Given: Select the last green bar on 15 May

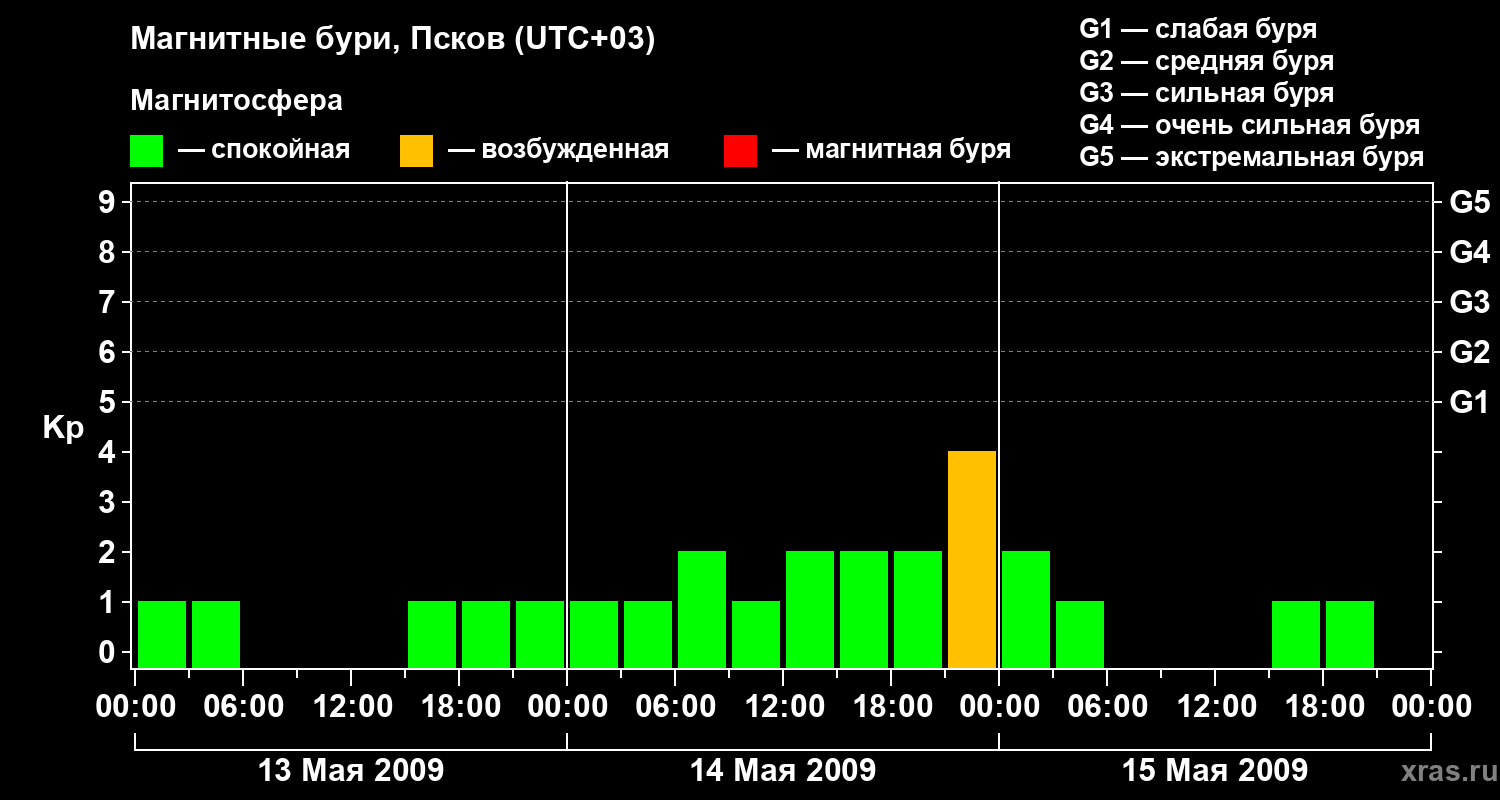Looking at the screenshot, I should 1350,634.
